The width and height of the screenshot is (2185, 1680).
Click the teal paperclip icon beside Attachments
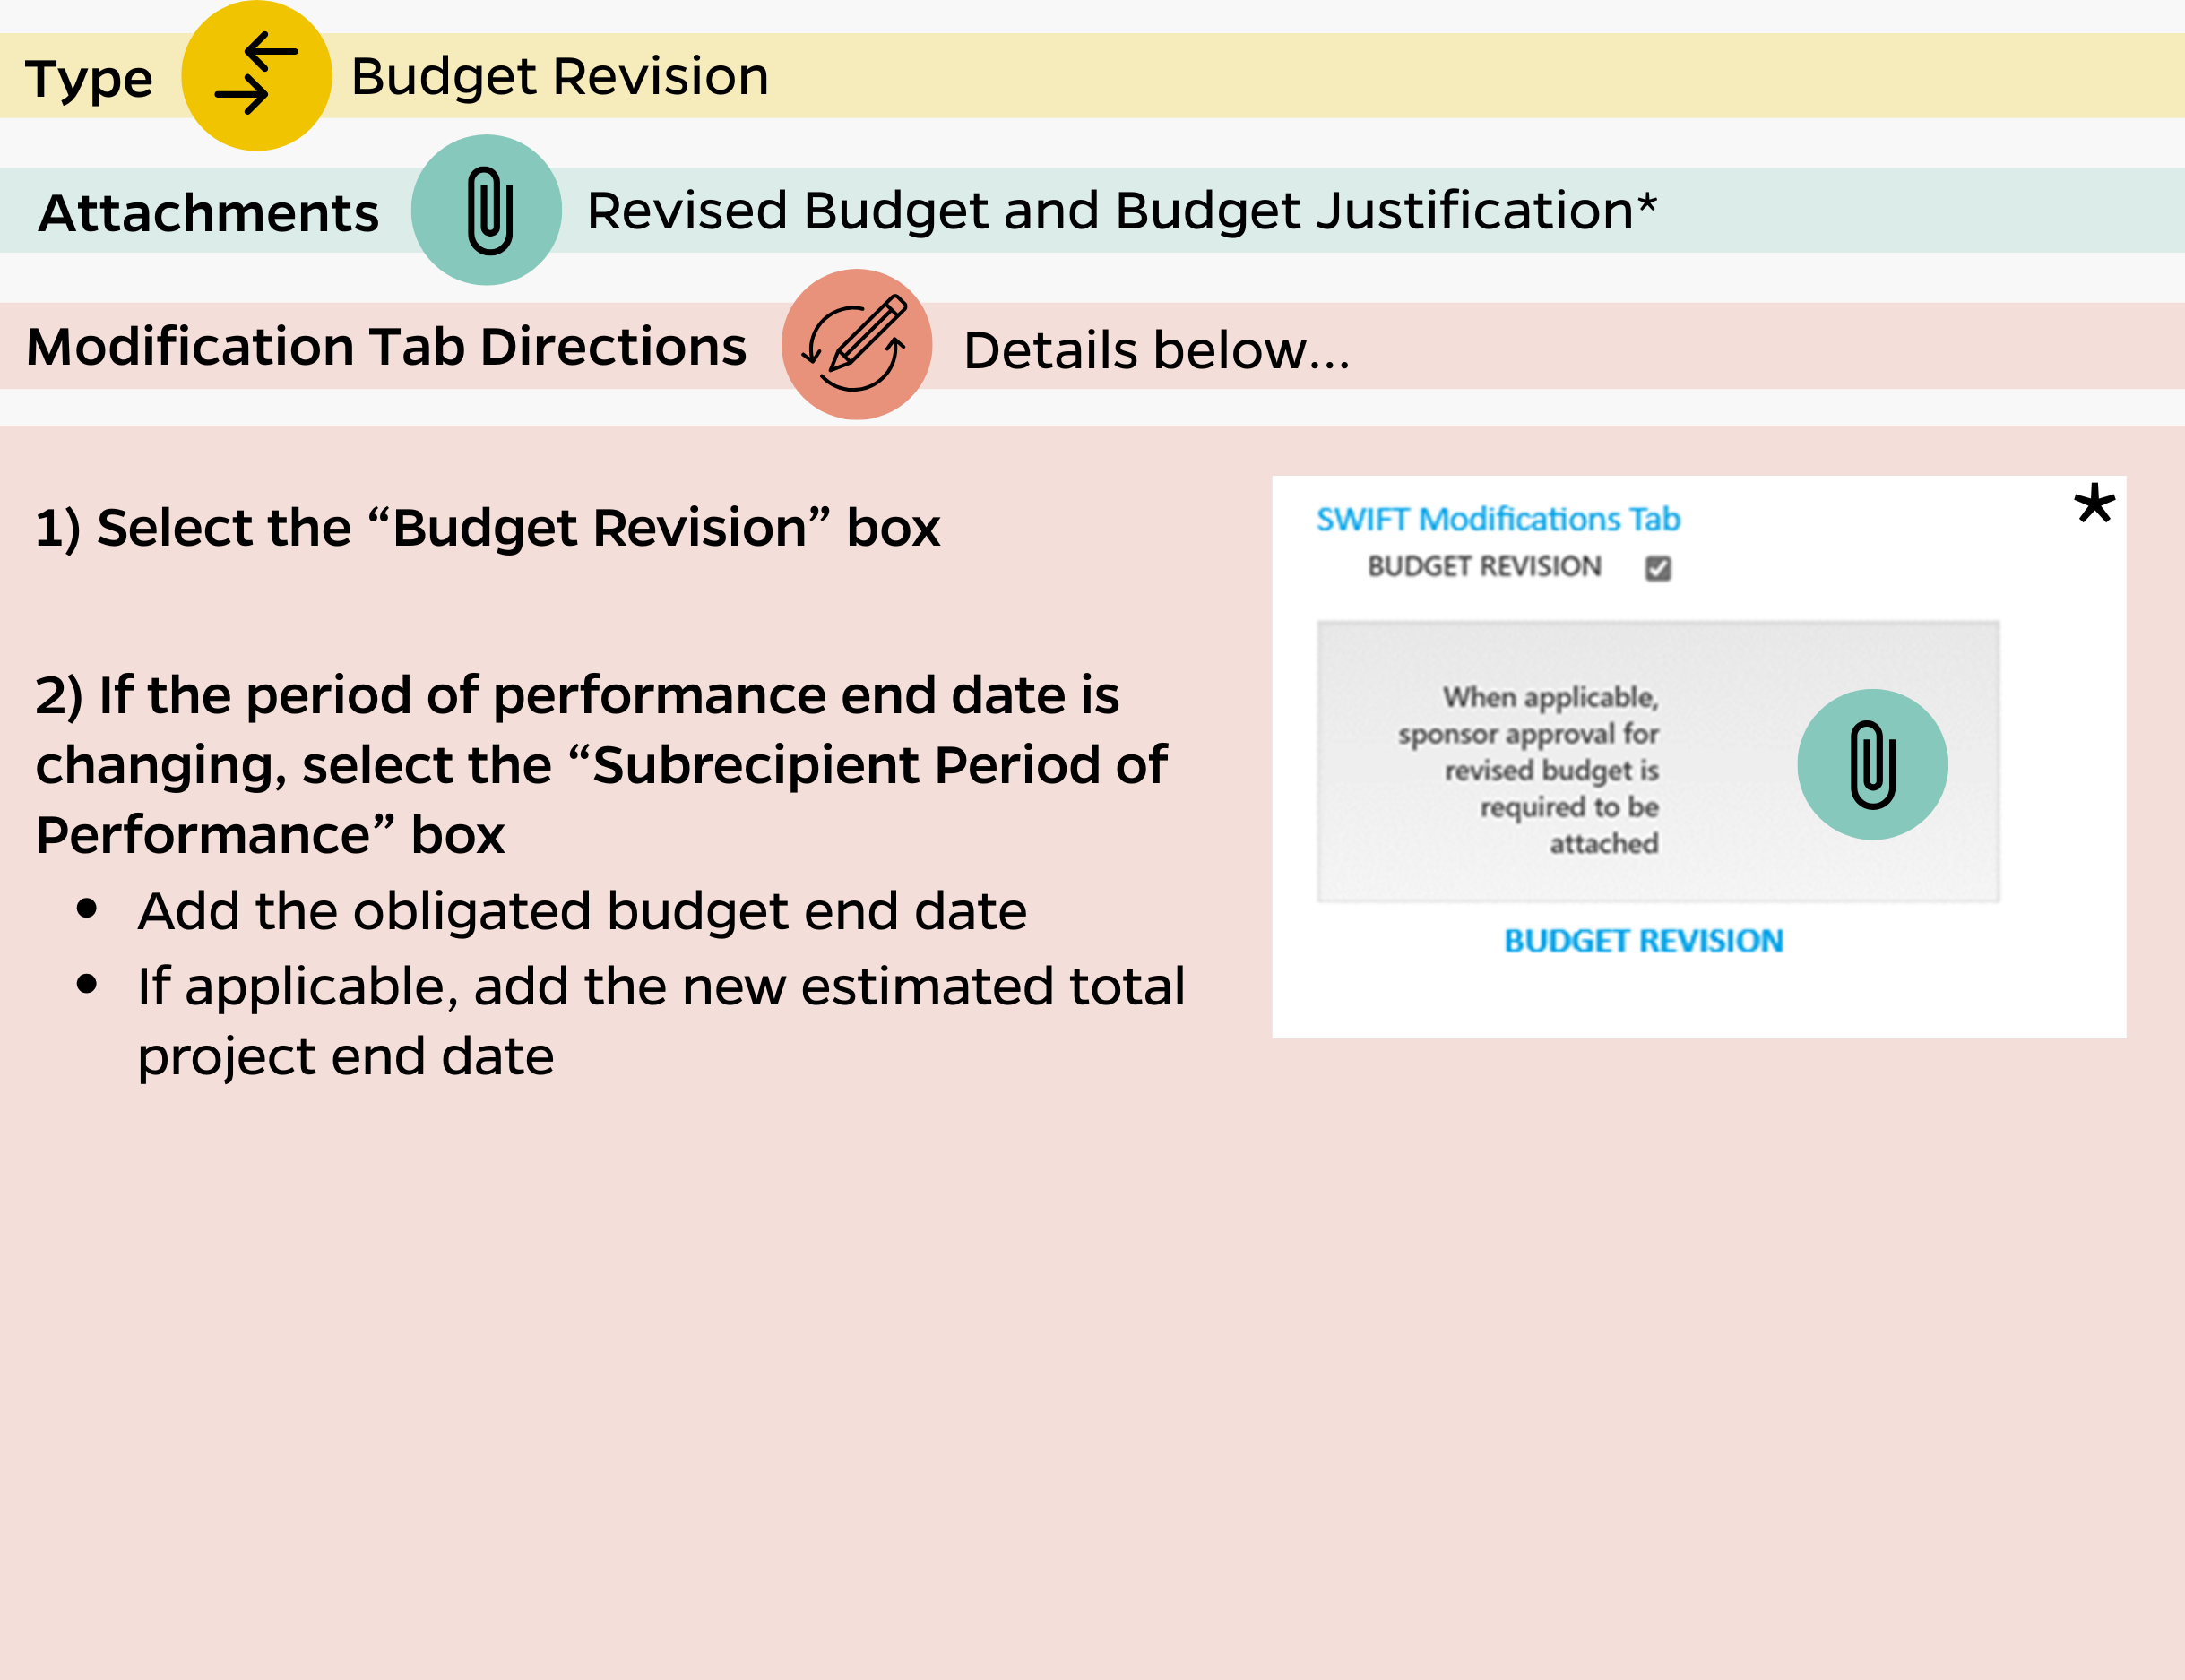[x=486, y=210]
